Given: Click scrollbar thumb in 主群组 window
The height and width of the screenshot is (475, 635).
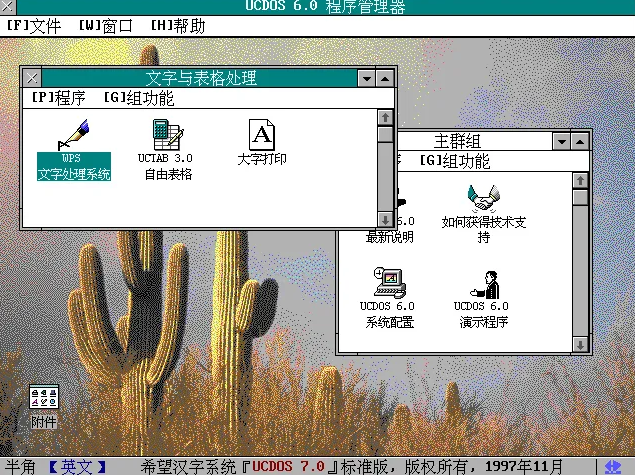Looking at the screenshot, I should [x=580, y=198].
